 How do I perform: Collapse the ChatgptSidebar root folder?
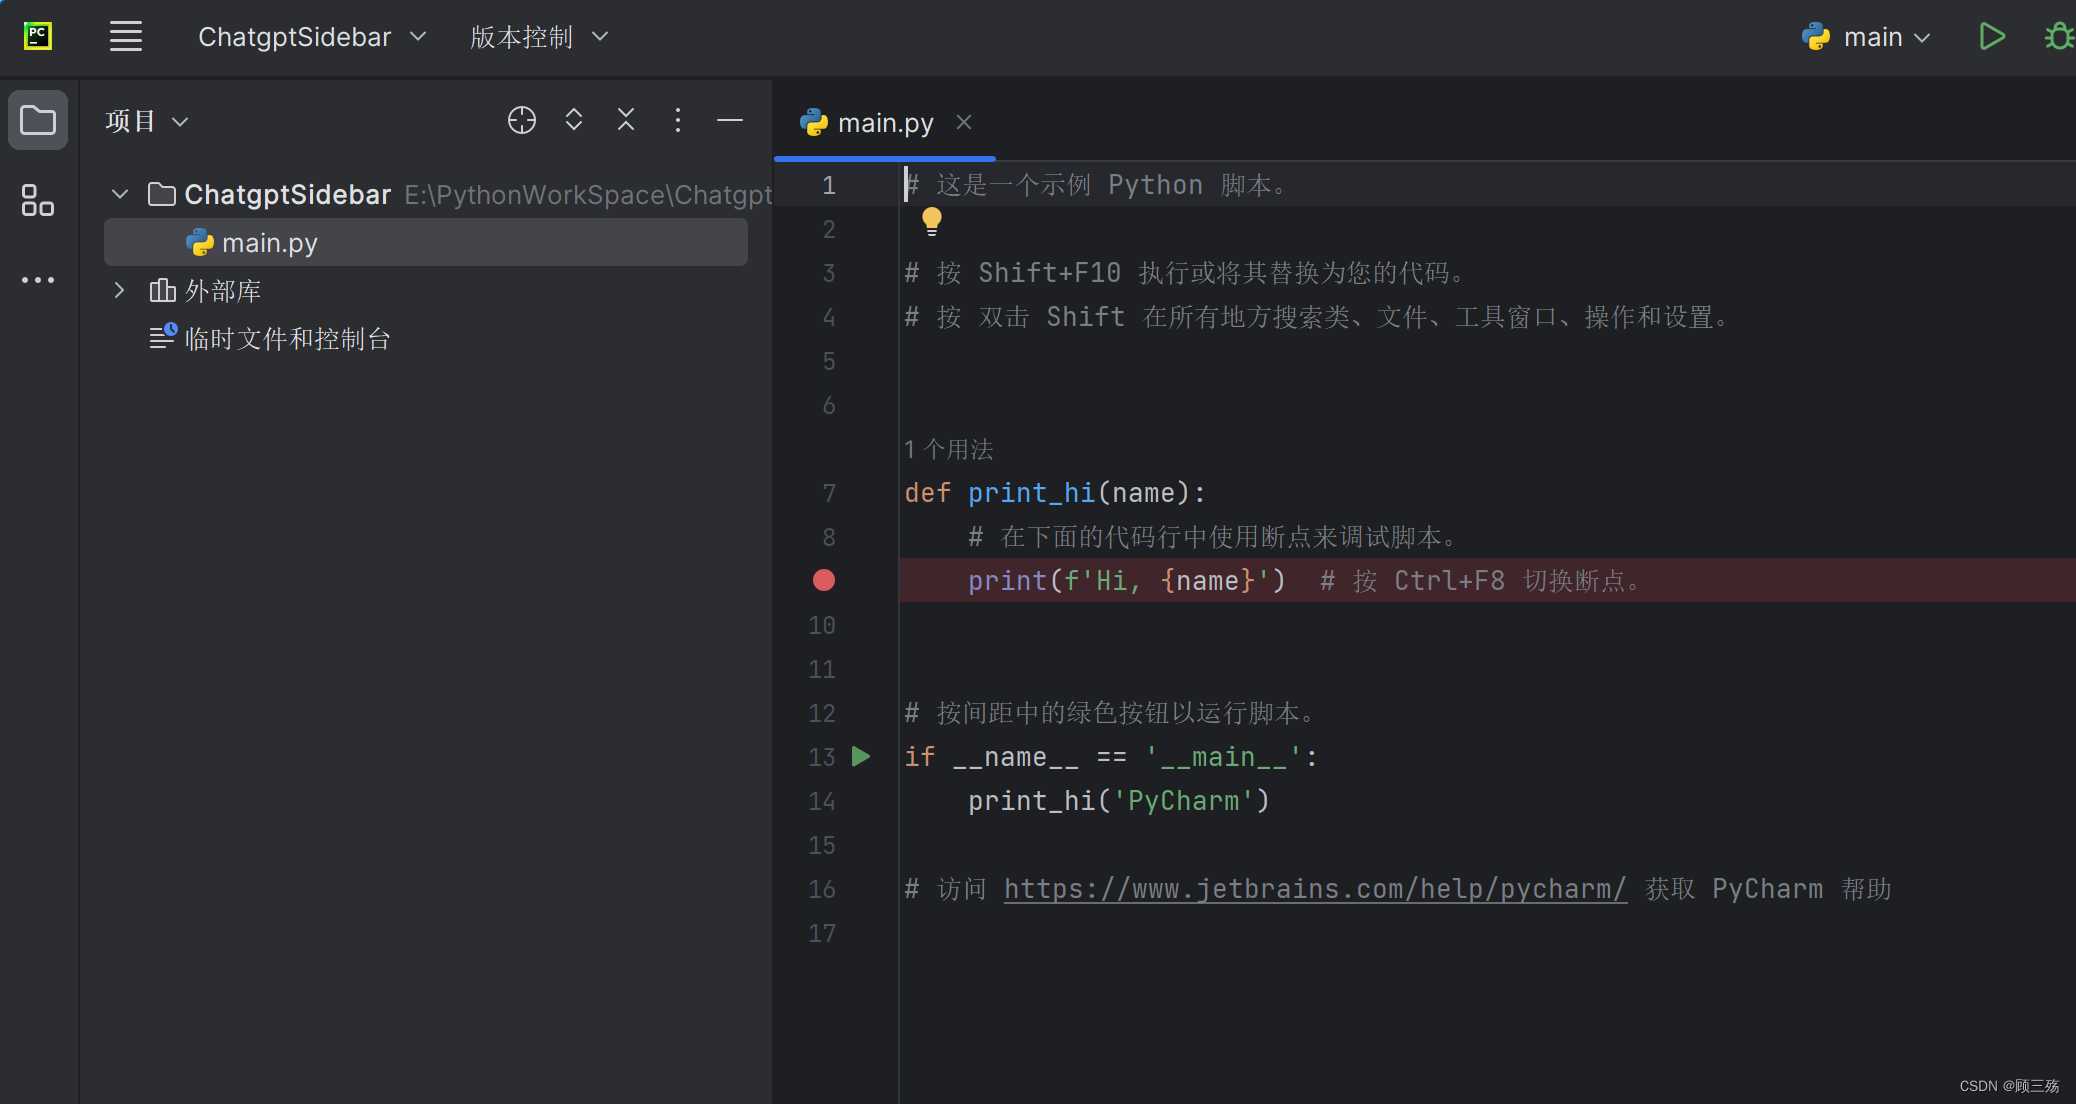click(x=120, y=194)
